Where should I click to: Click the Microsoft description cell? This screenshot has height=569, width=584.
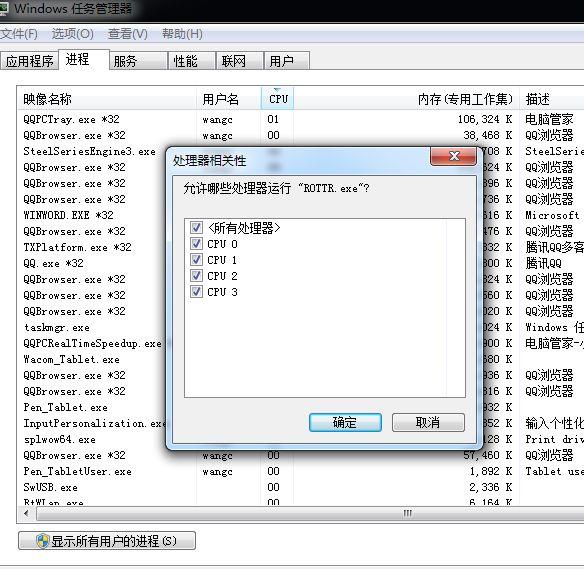coord(552,215)
